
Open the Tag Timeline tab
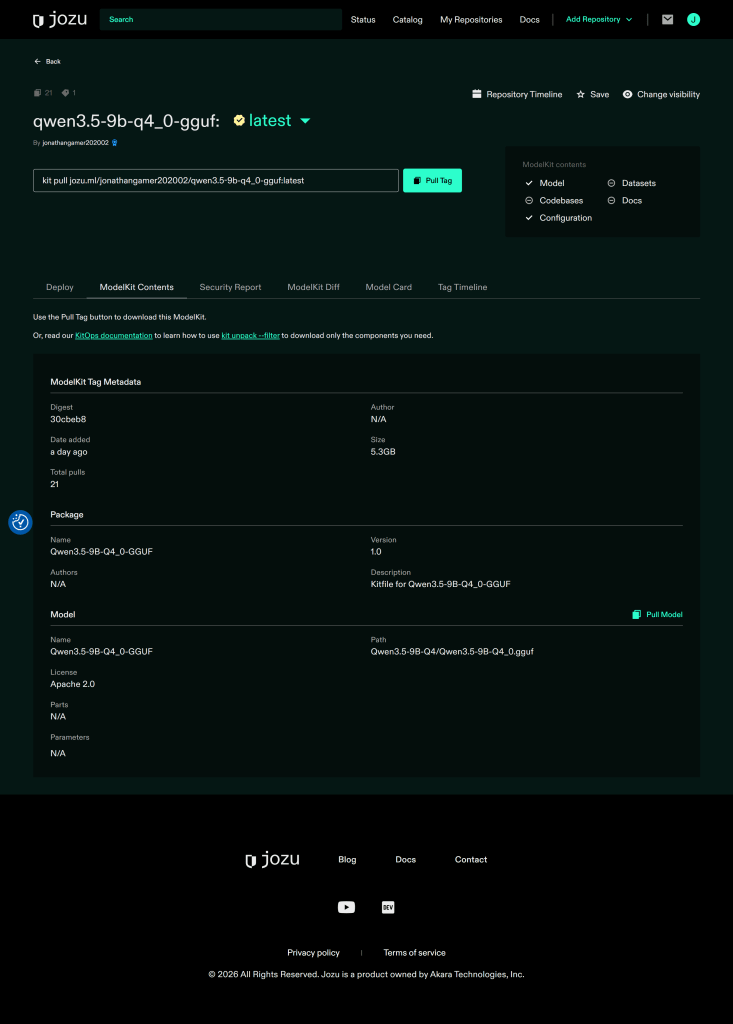coord(463,287)
